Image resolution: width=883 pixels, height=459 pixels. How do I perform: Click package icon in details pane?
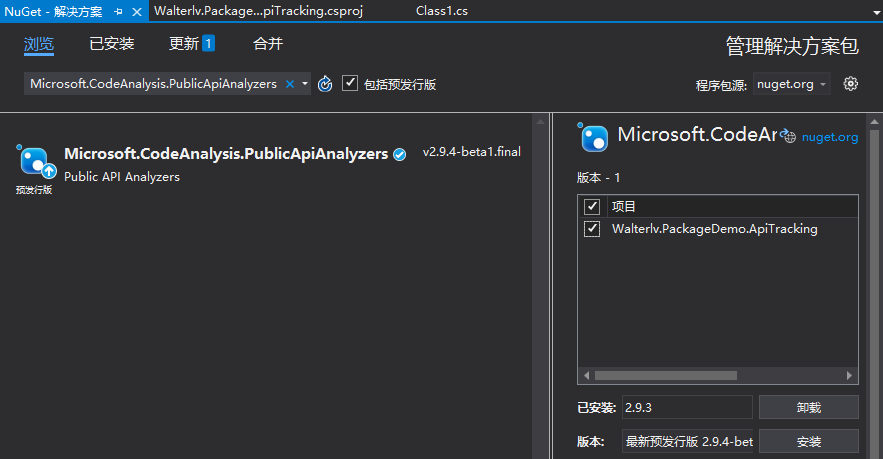tap(593, 137)
